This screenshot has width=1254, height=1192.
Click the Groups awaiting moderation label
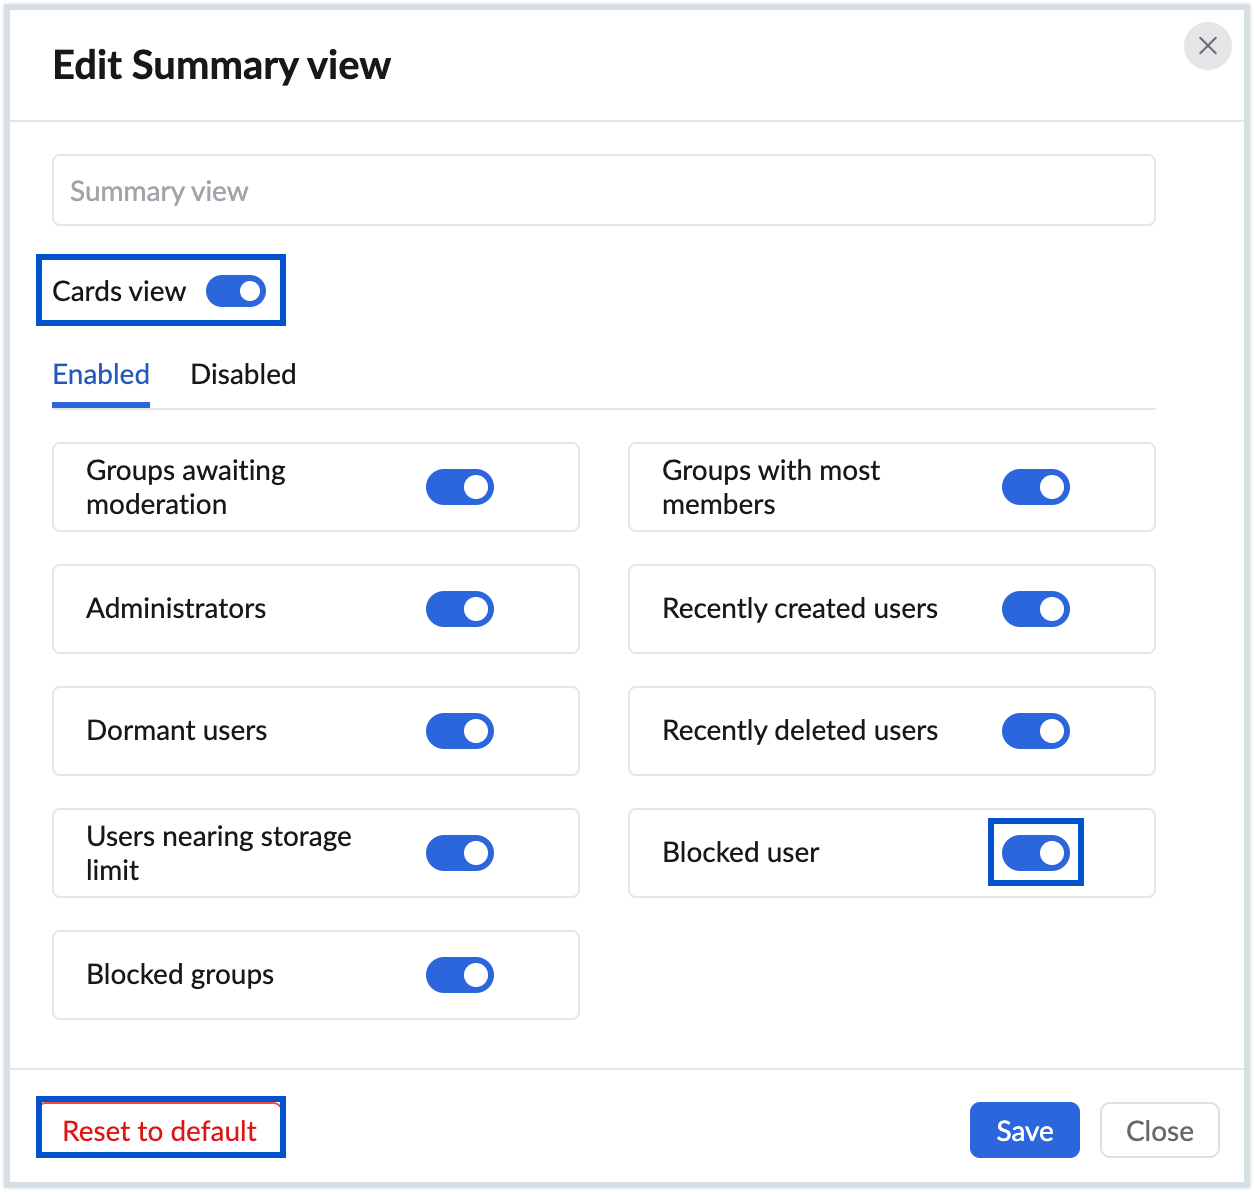[x=186, y=487]
